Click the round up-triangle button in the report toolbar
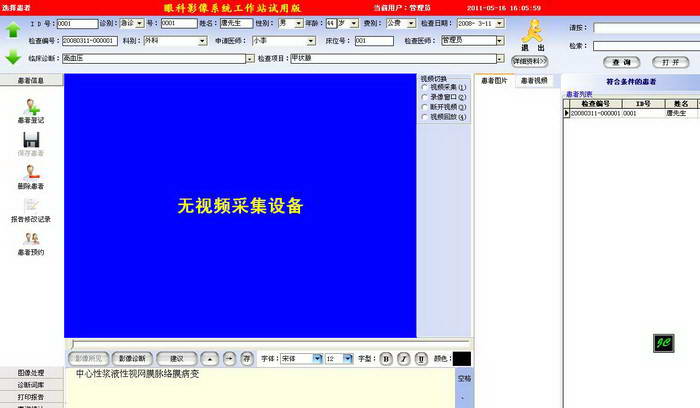 (210, 359)
